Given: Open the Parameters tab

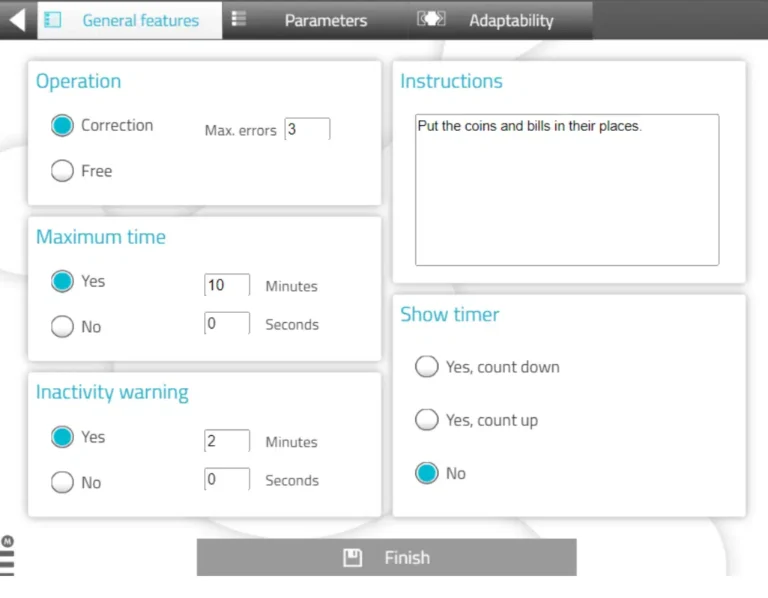Looking at the screenshot, I should tap(315, 20).
